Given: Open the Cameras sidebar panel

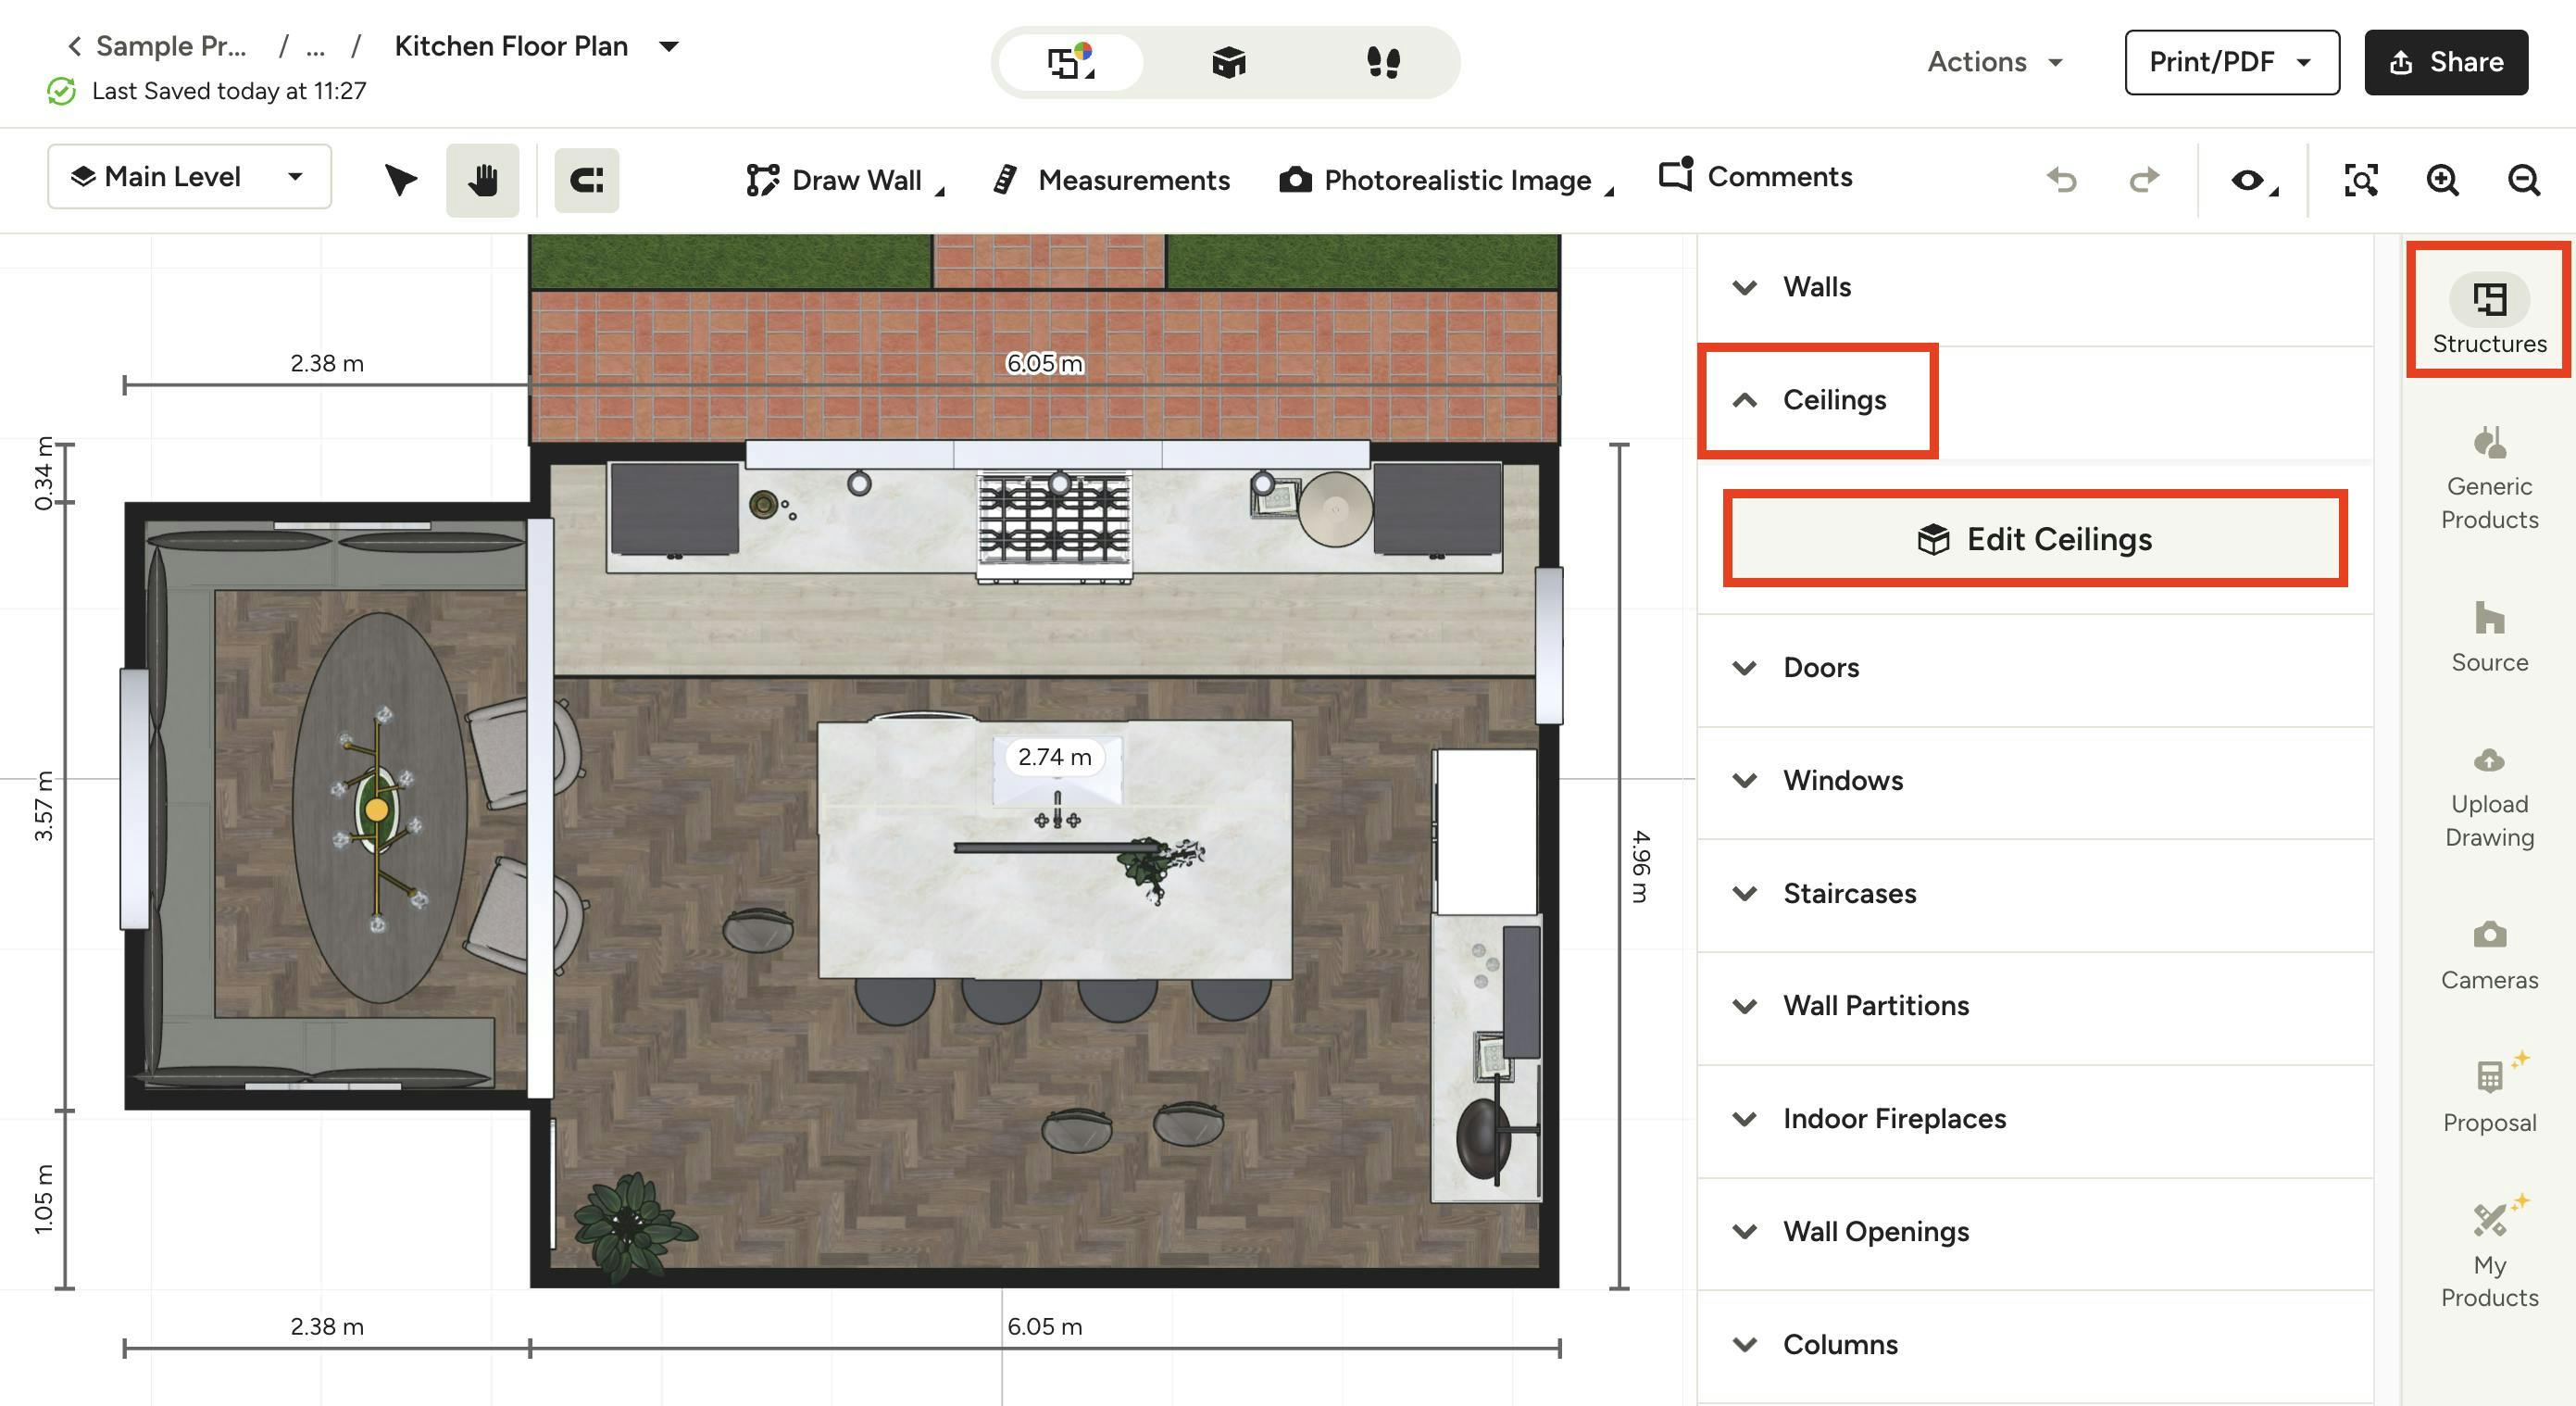Looking at the screenshot, I should click(x=2489, y=954).
